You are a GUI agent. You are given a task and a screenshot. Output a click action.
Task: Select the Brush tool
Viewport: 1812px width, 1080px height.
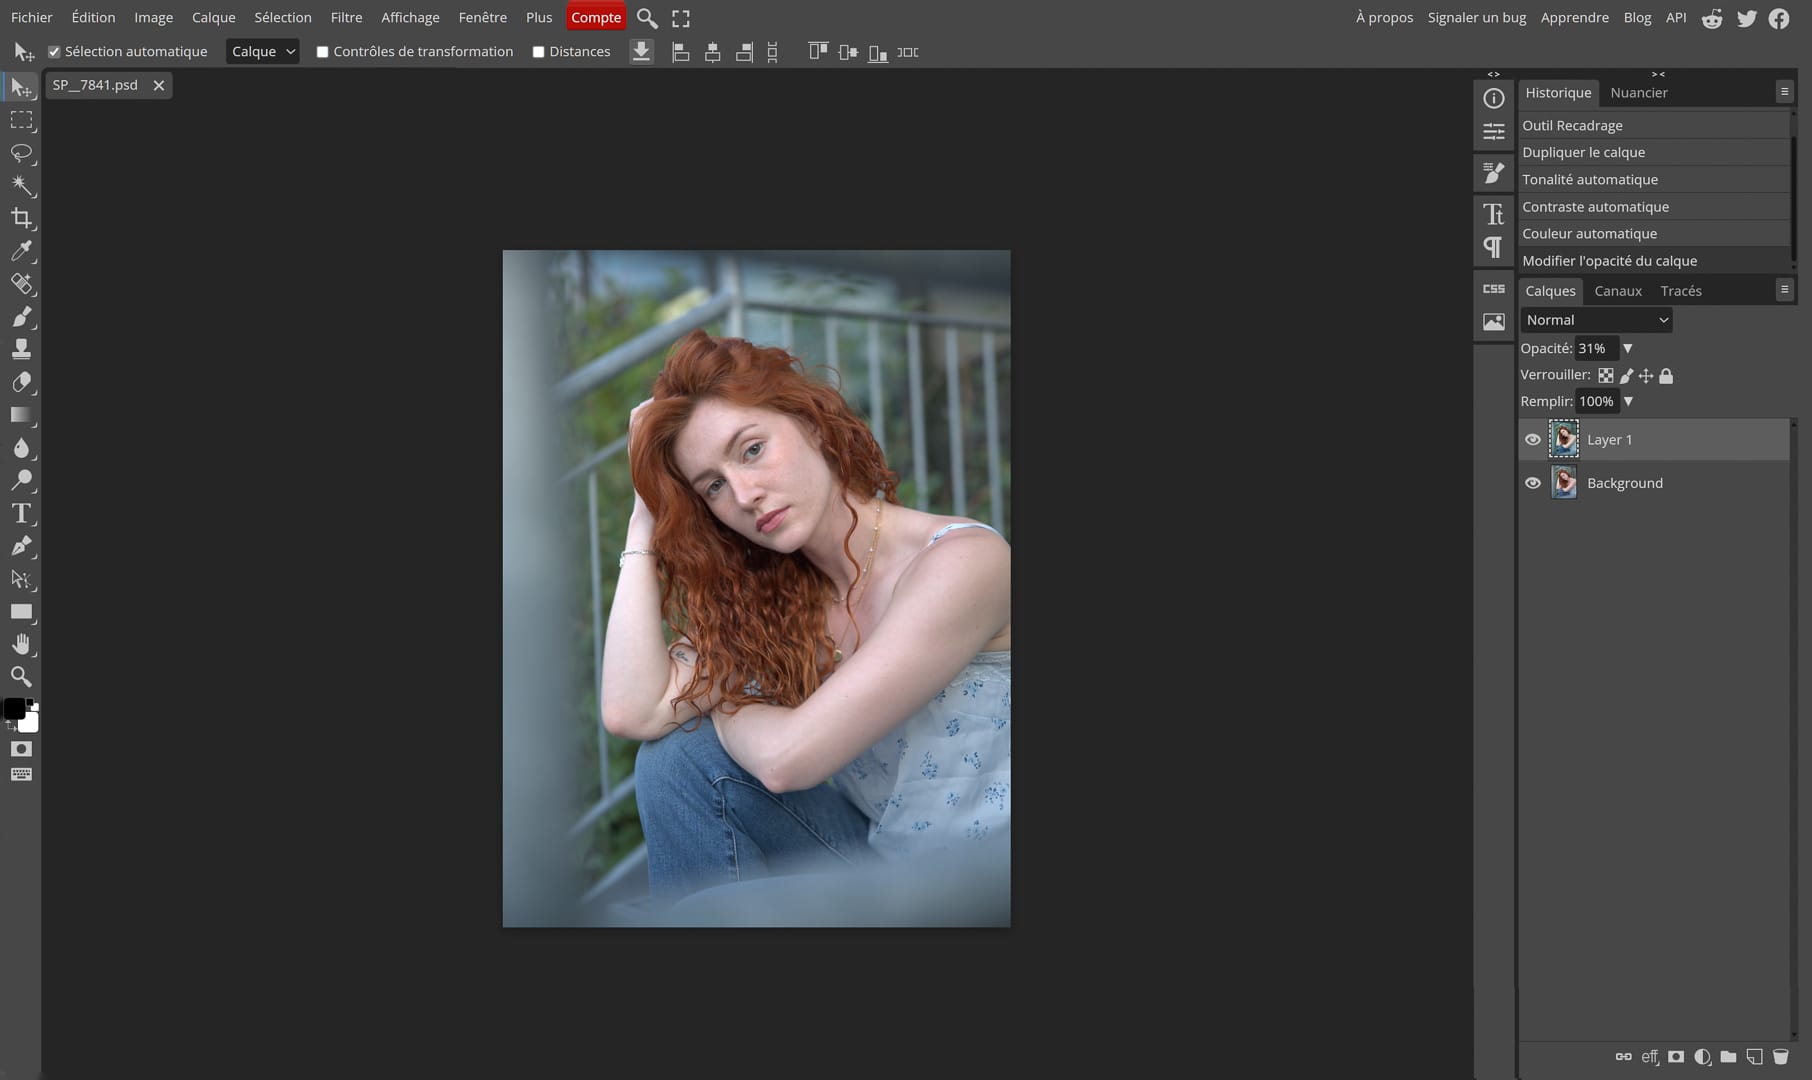pyautogui.click(x=21, y=317)
